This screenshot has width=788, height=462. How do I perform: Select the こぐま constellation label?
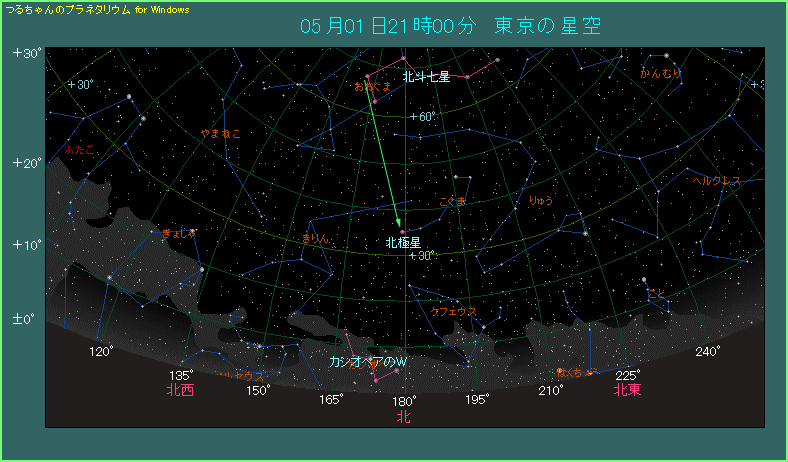(452, 202)
